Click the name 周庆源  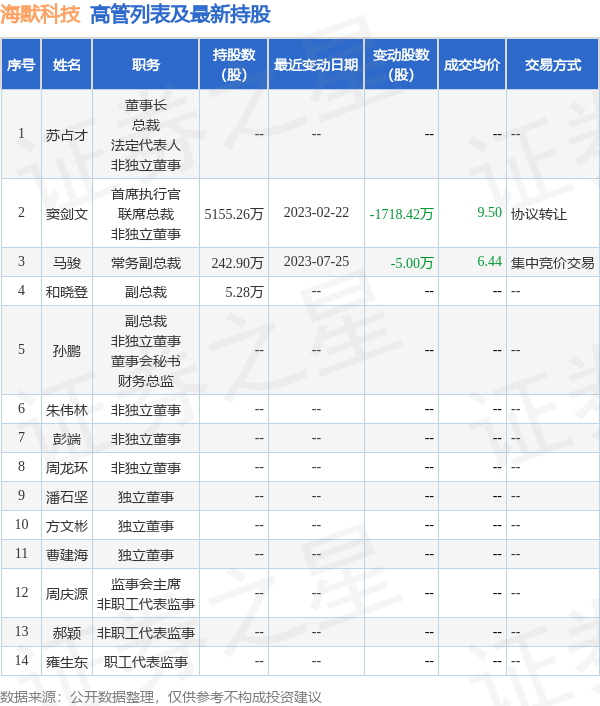pos(67,593)
